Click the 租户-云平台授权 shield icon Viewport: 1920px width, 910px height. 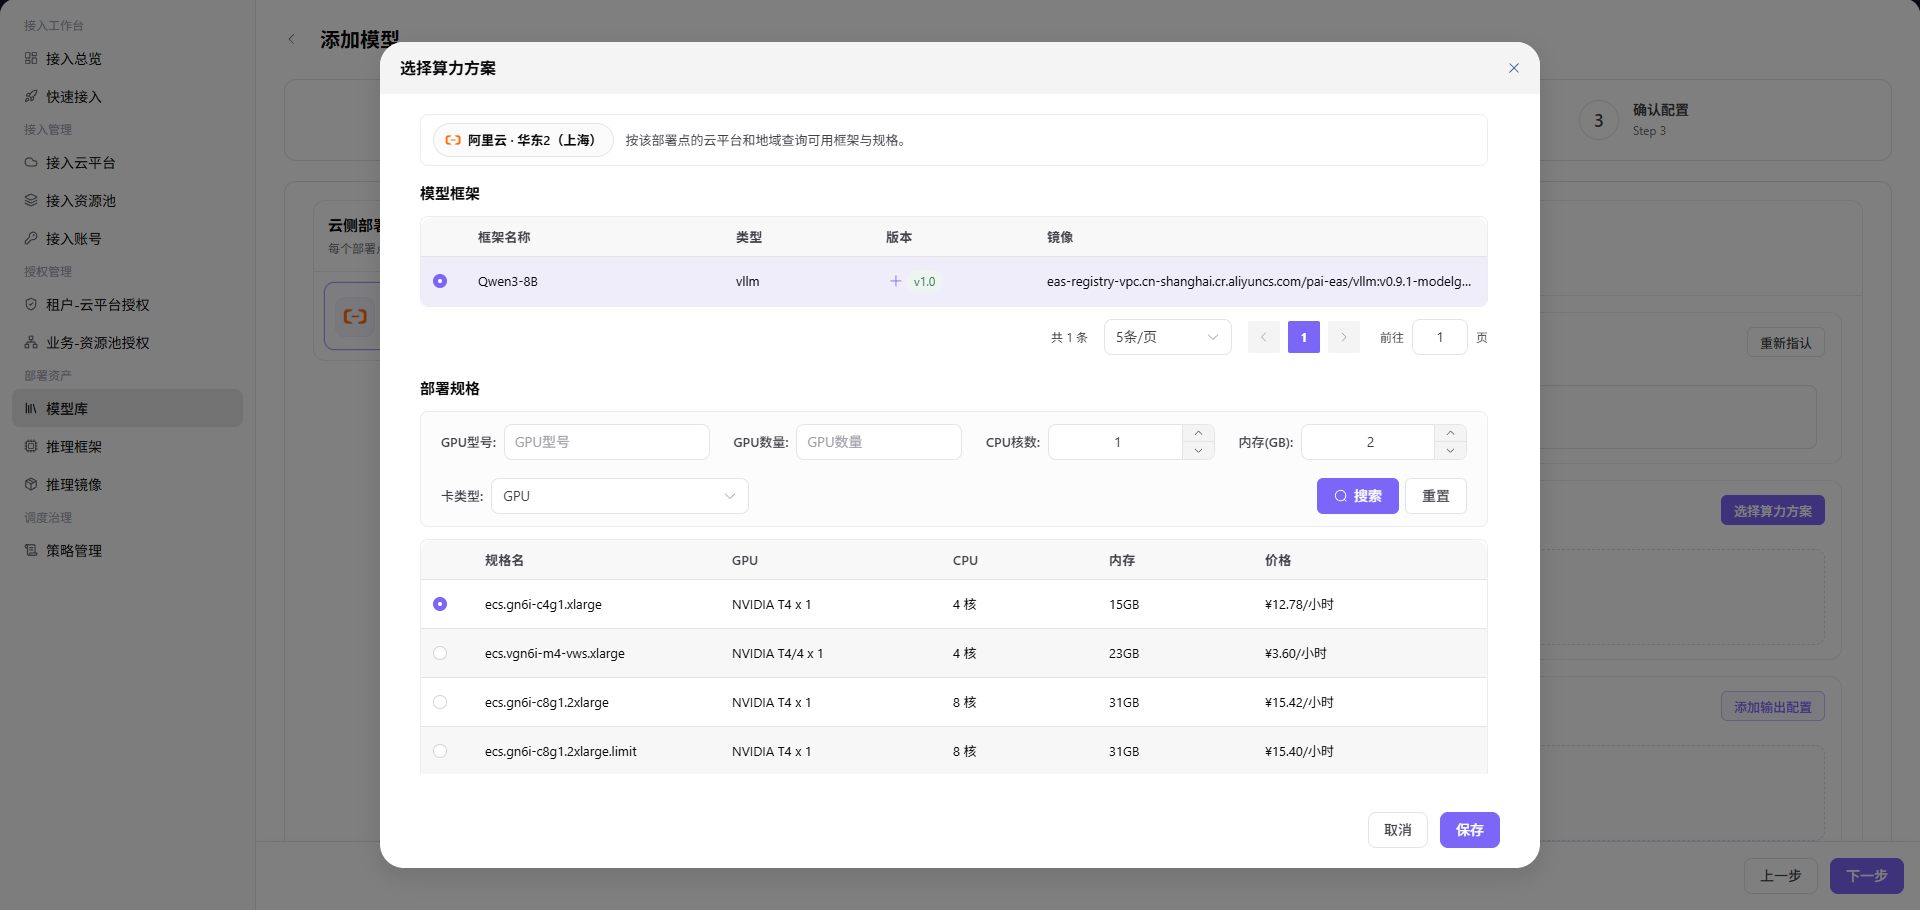pos(31,304)
